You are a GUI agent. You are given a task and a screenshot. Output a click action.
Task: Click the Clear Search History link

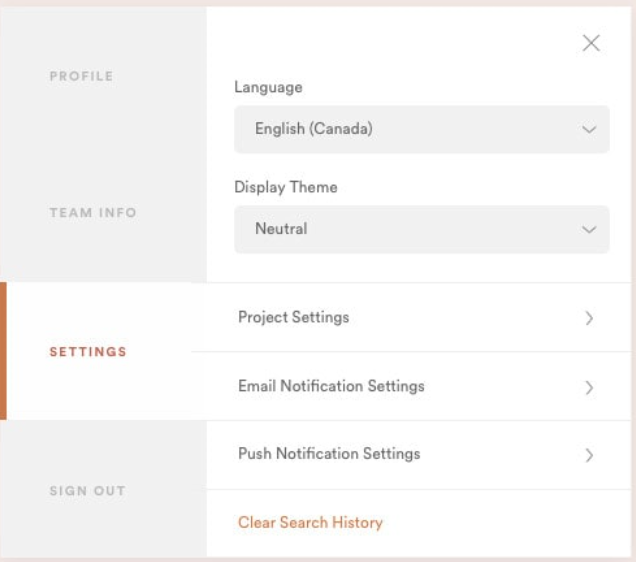tap(310, 522)
